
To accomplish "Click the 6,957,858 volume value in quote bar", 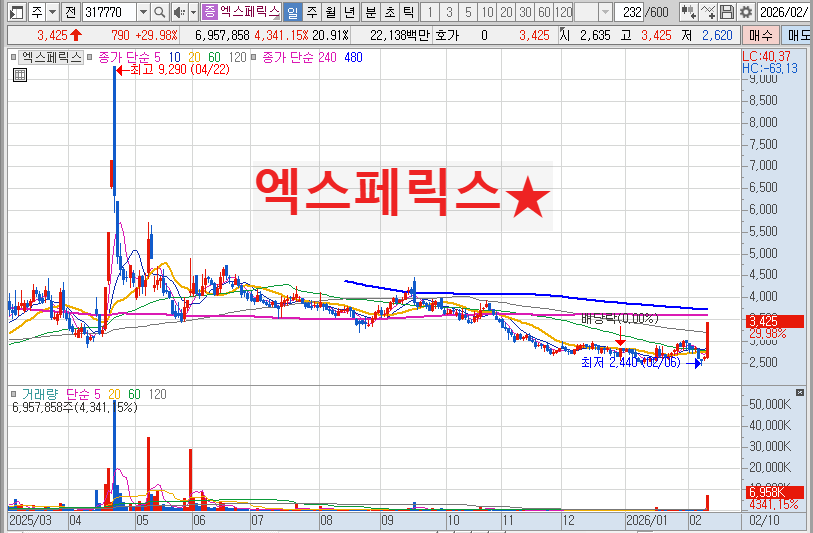I will point(222,35).
